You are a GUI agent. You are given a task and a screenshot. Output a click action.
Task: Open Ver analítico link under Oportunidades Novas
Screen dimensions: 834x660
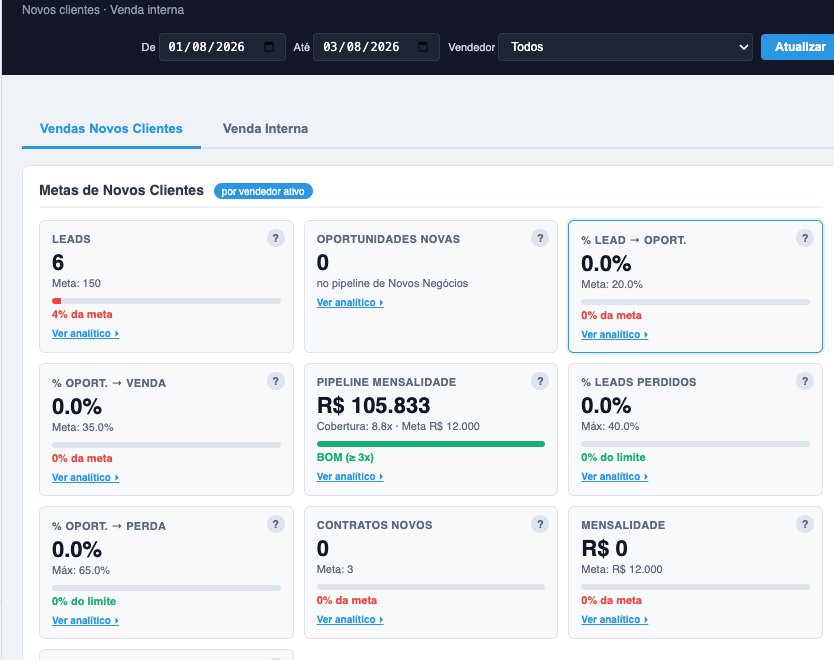350,303
